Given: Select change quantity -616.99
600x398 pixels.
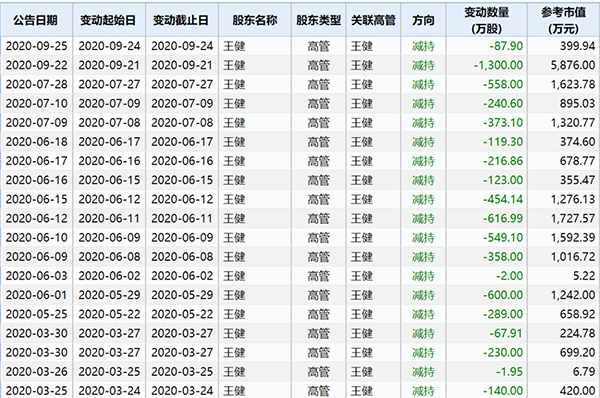Looking at the screenshot, I should click(503, 219).
